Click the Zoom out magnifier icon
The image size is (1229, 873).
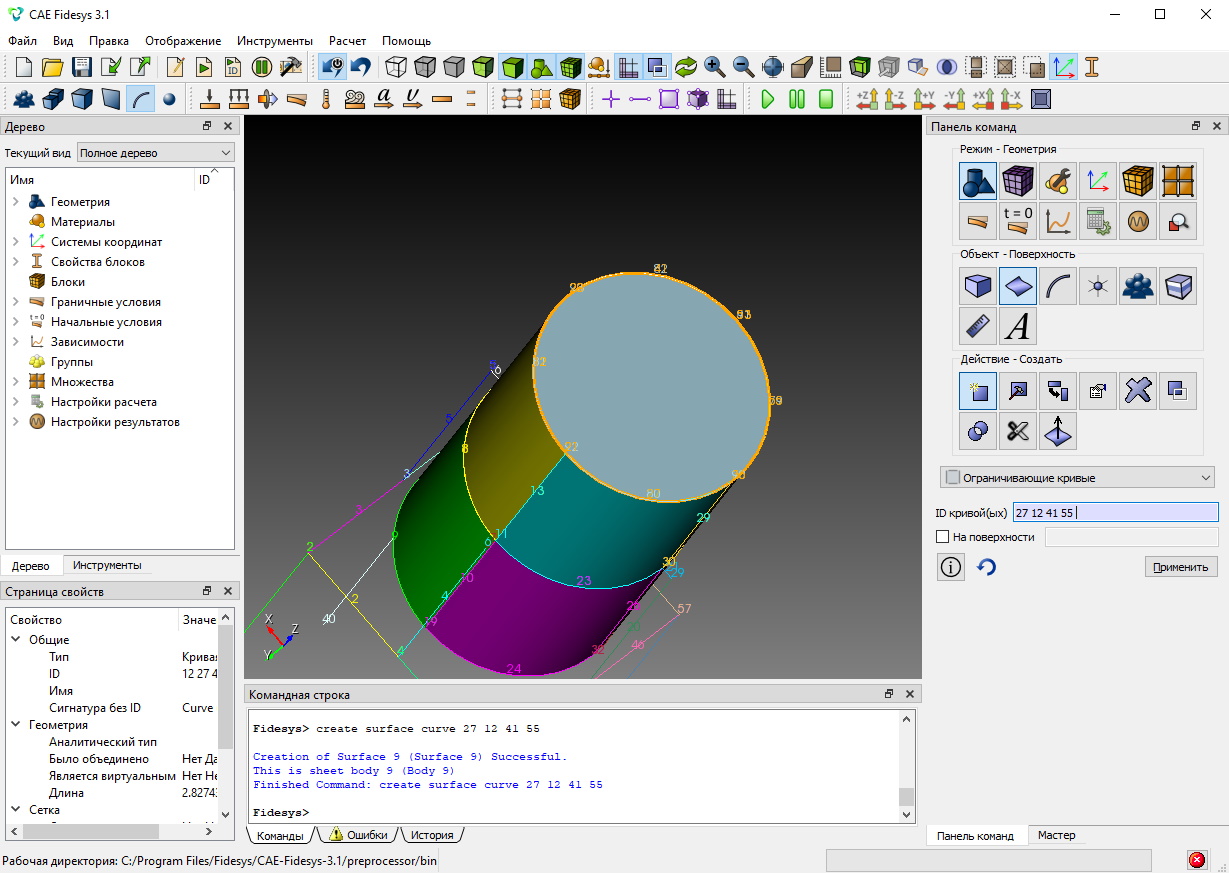[x=744, y=67]
